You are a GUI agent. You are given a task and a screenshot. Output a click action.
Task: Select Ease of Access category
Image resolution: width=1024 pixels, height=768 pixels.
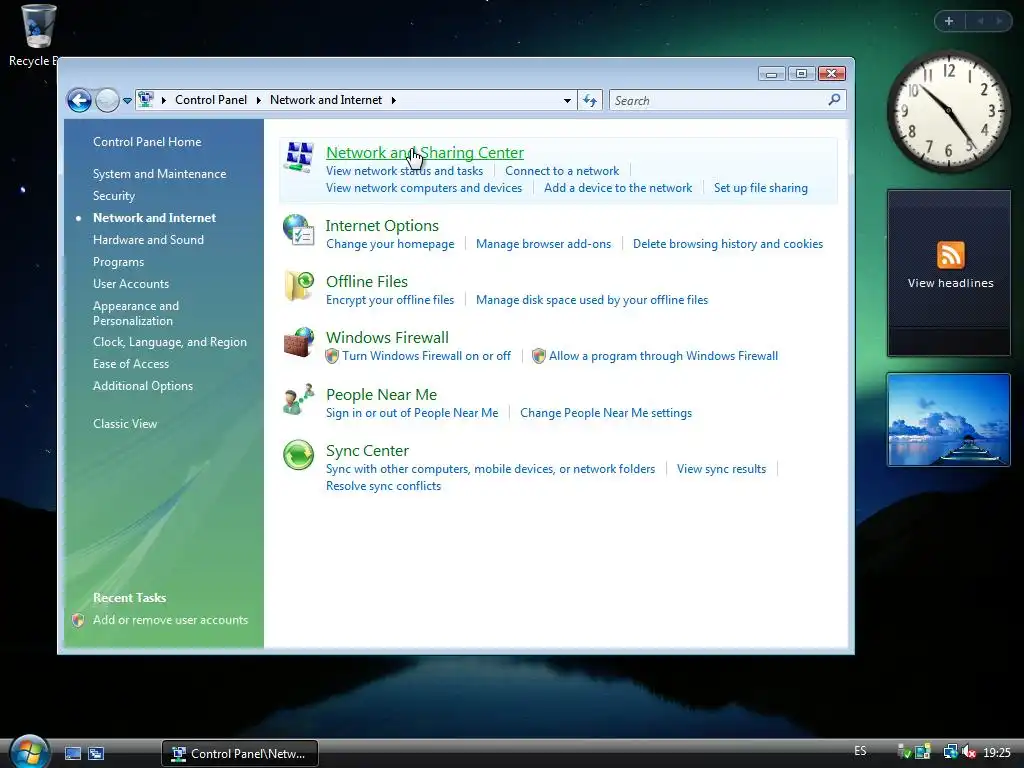tap(131, 364)
